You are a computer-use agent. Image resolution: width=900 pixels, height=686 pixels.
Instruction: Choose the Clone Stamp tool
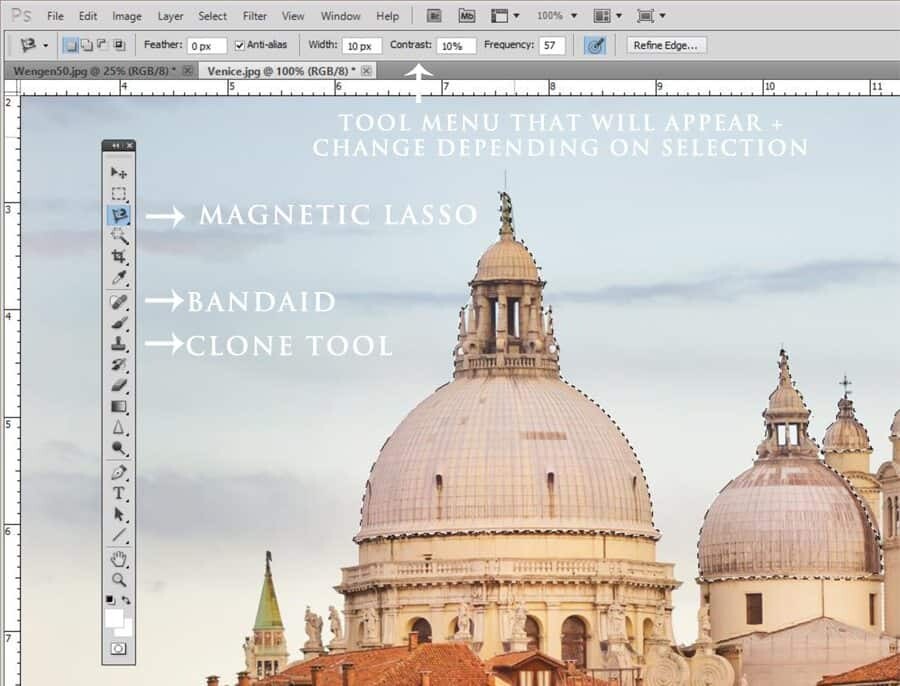119,343
